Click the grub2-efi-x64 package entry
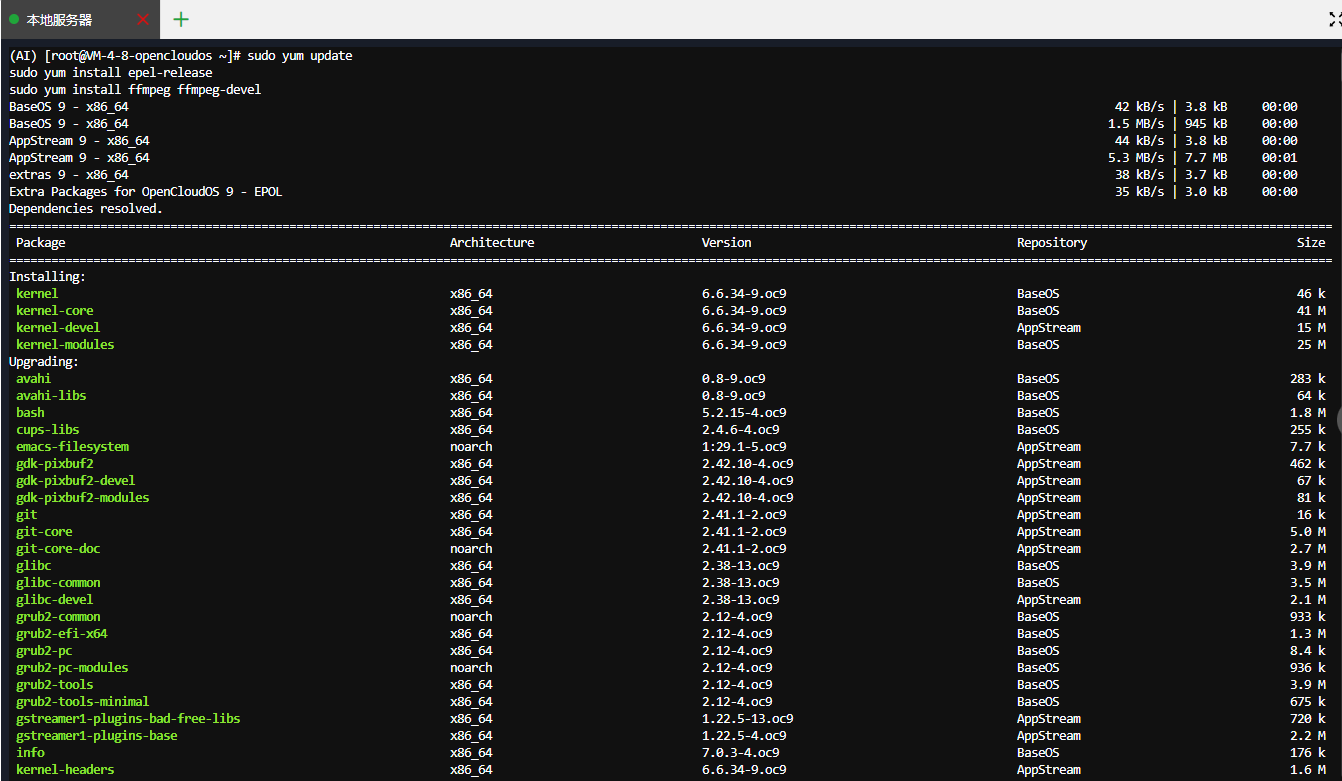This screenshot has height=781, width=1342. [x=62, y=633]
